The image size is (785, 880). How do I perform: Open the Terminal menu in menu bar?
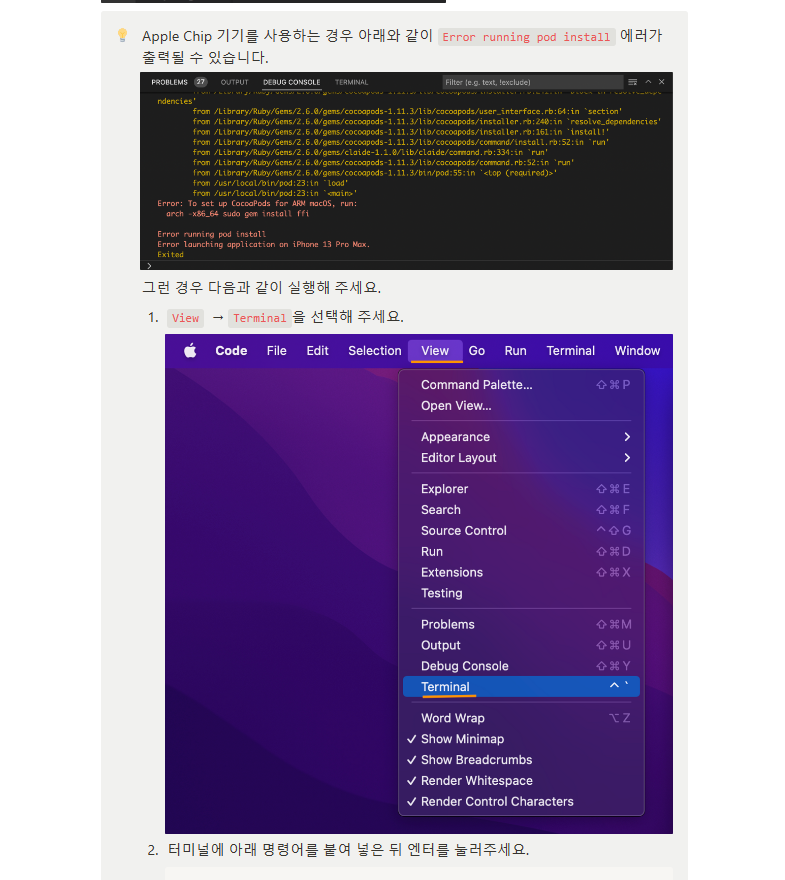[571, 351]
